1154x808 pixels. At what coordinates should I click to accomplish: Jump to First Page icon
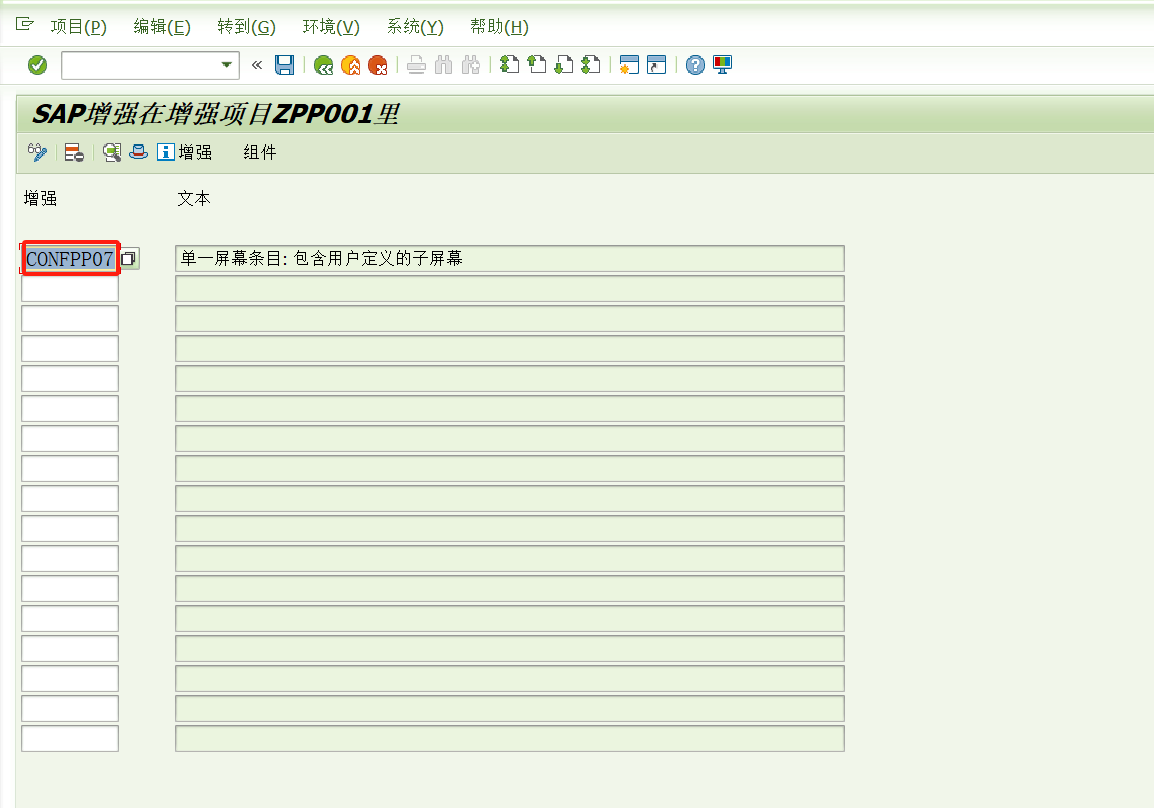tap(509, 65)
